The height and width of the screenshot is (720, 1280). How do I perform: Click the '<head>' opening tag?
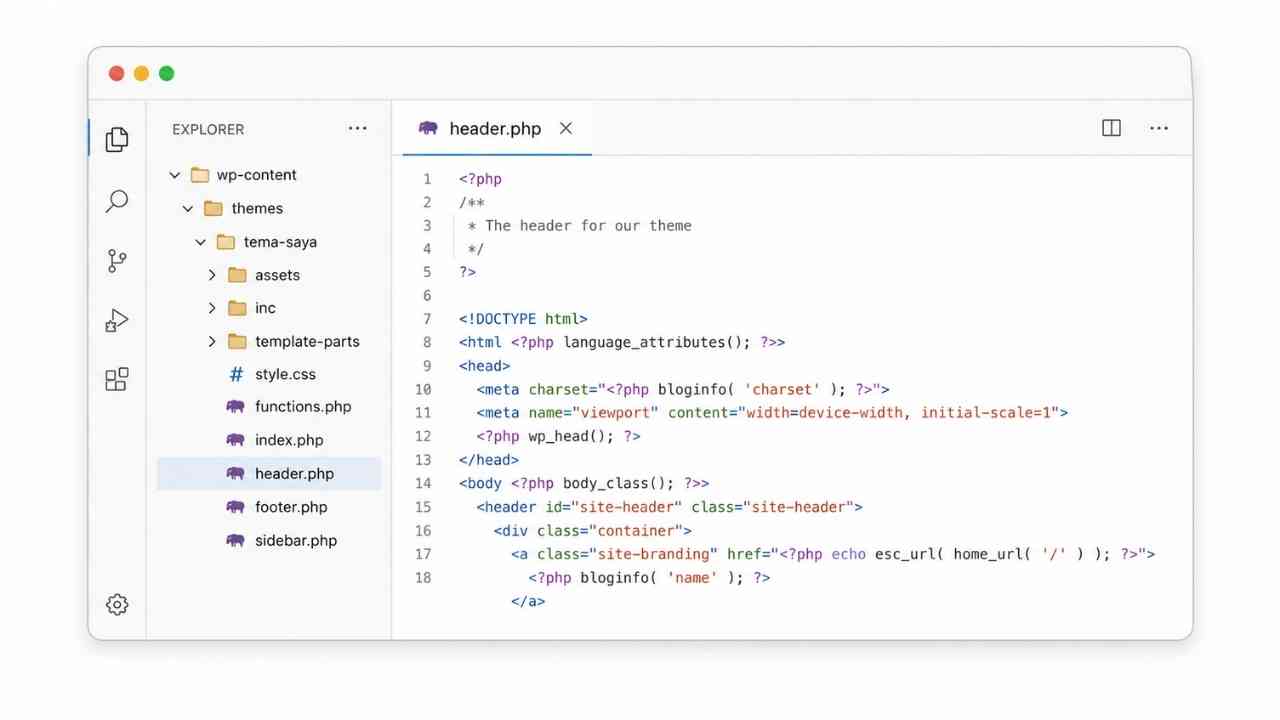coord(485,366)
